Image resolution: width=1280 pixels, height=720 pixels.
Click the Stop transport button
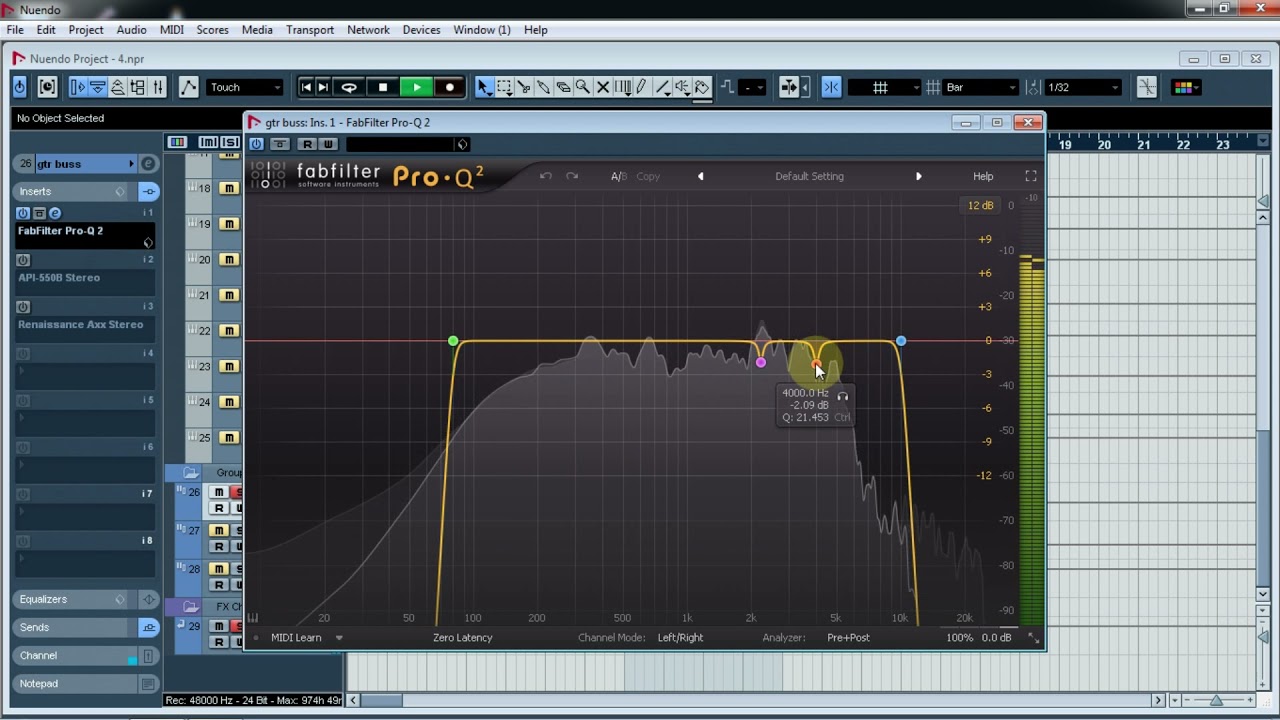(x=382, y=87)
